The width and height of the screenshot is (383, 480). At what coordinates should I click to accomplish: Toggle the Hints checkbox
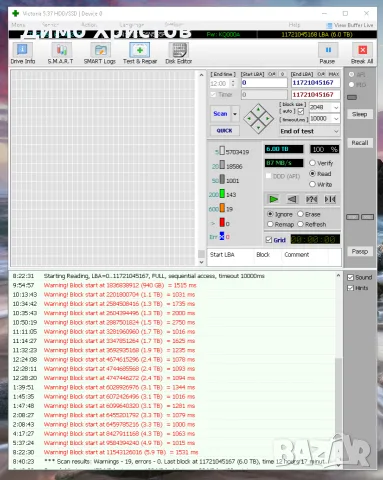click(350, 288)
